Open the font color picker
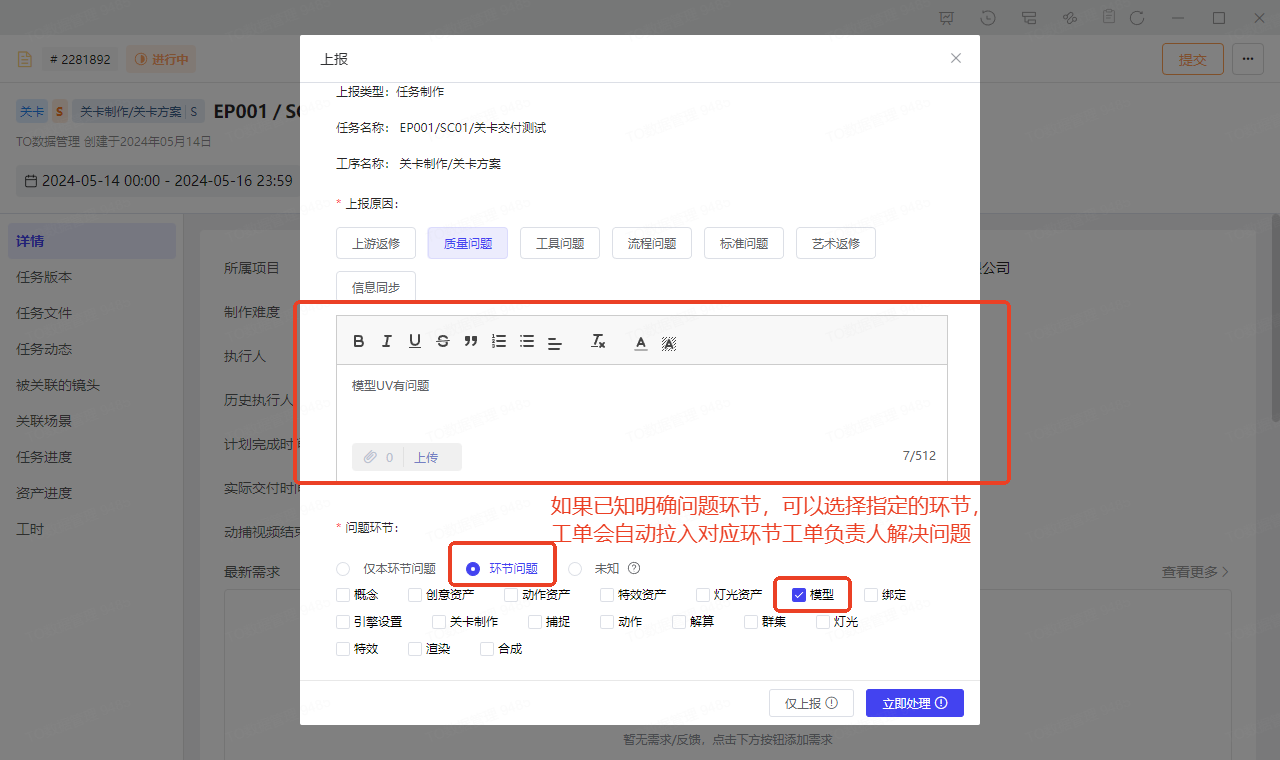Viewport: 1280px width, 760px height. pyautogui.click(x=641, y=342)
